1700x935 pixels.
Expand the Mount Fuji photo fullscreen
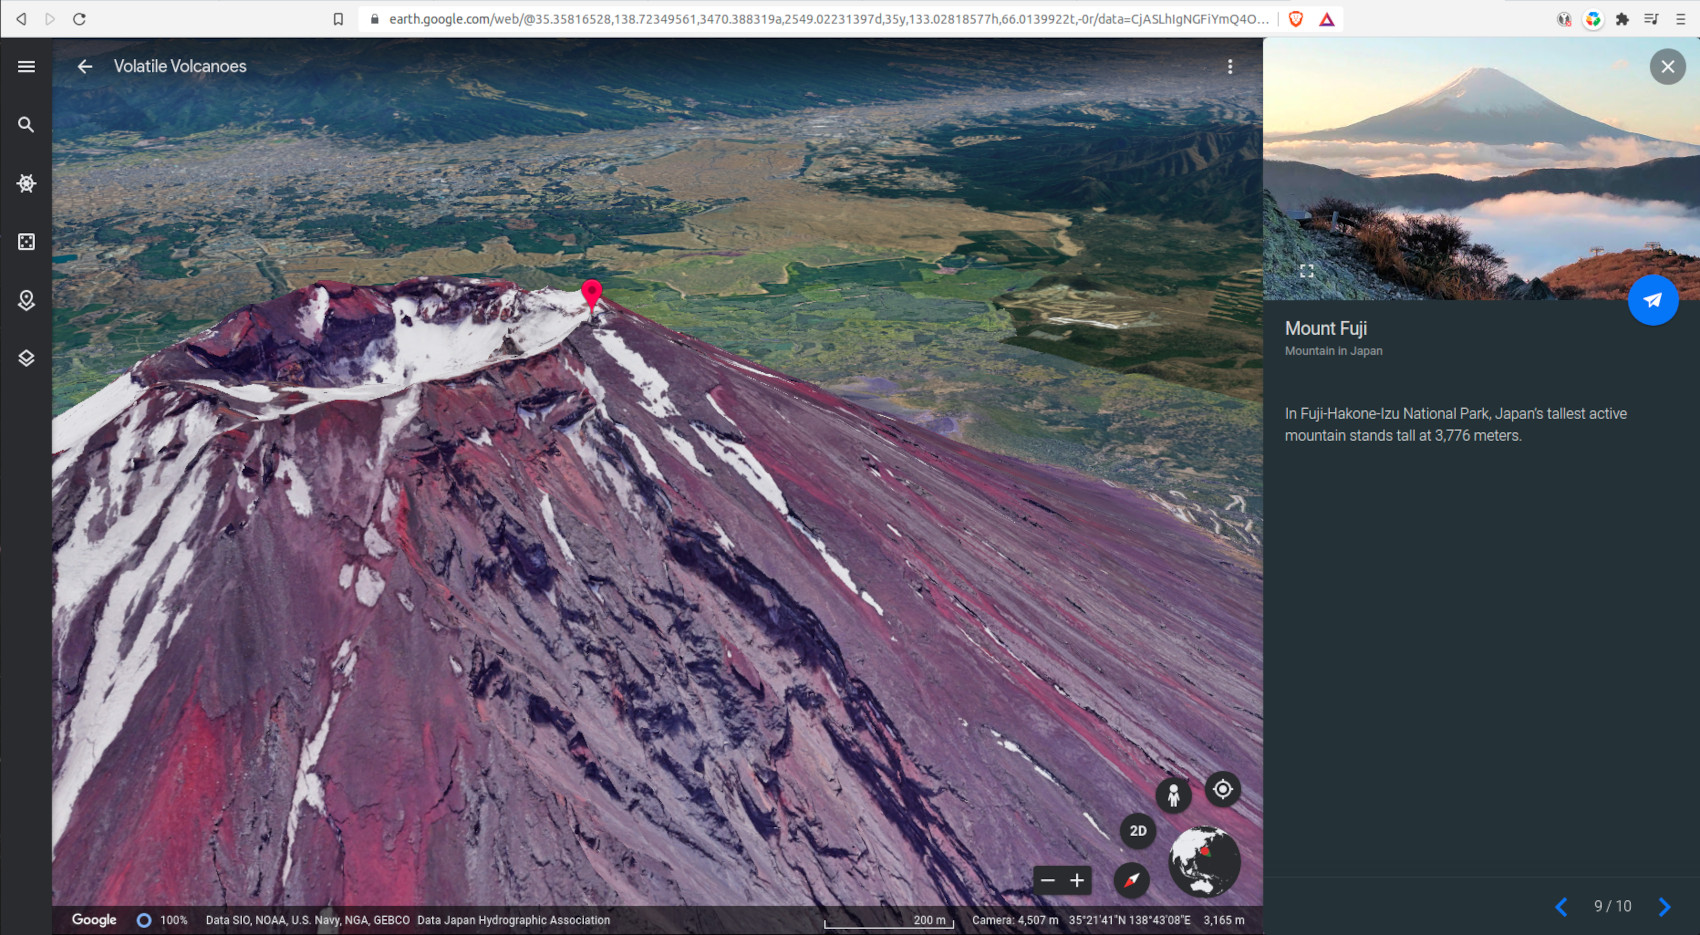tap(1307, 269)
